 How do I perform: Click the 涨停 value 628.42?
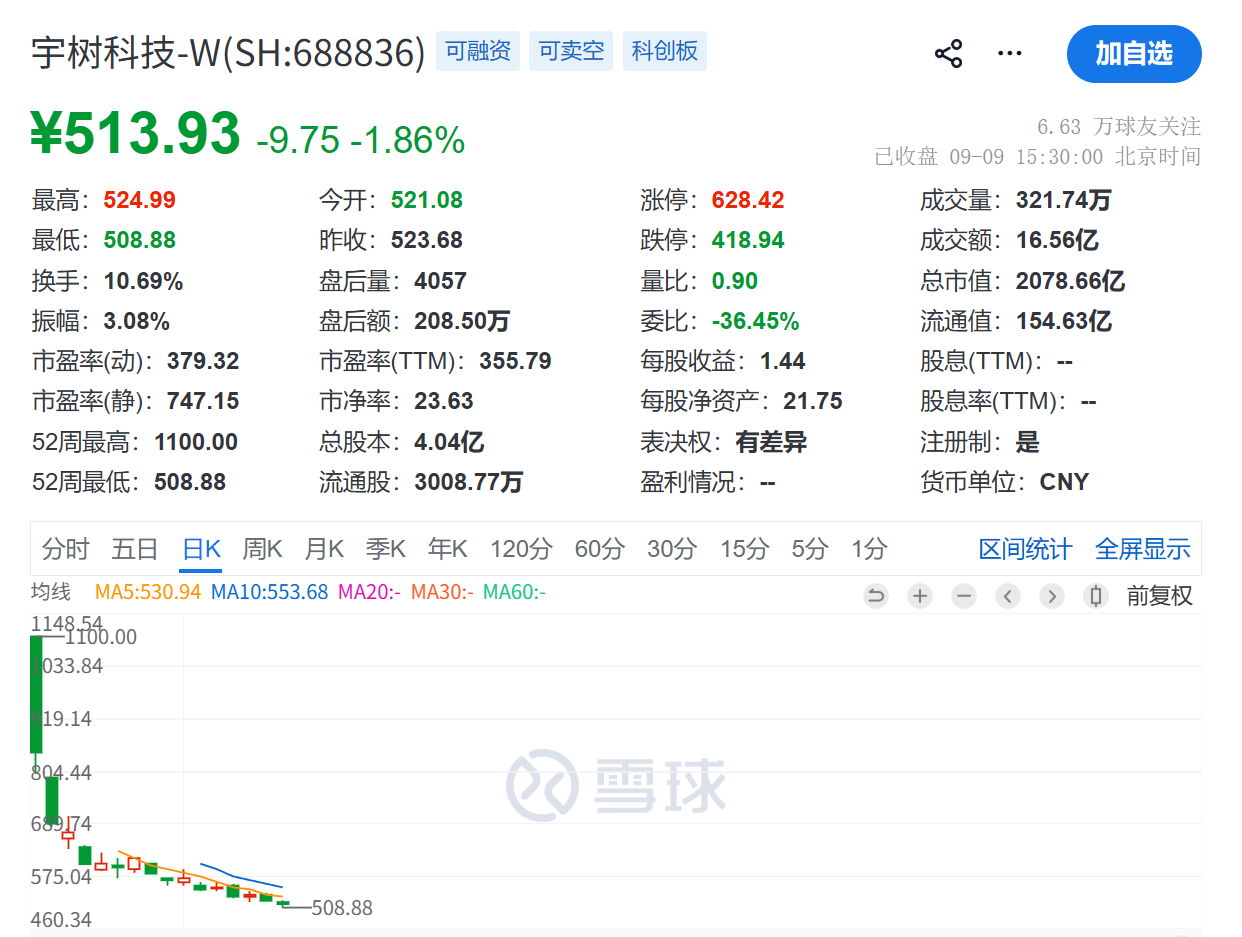click(x=748, y=200)
